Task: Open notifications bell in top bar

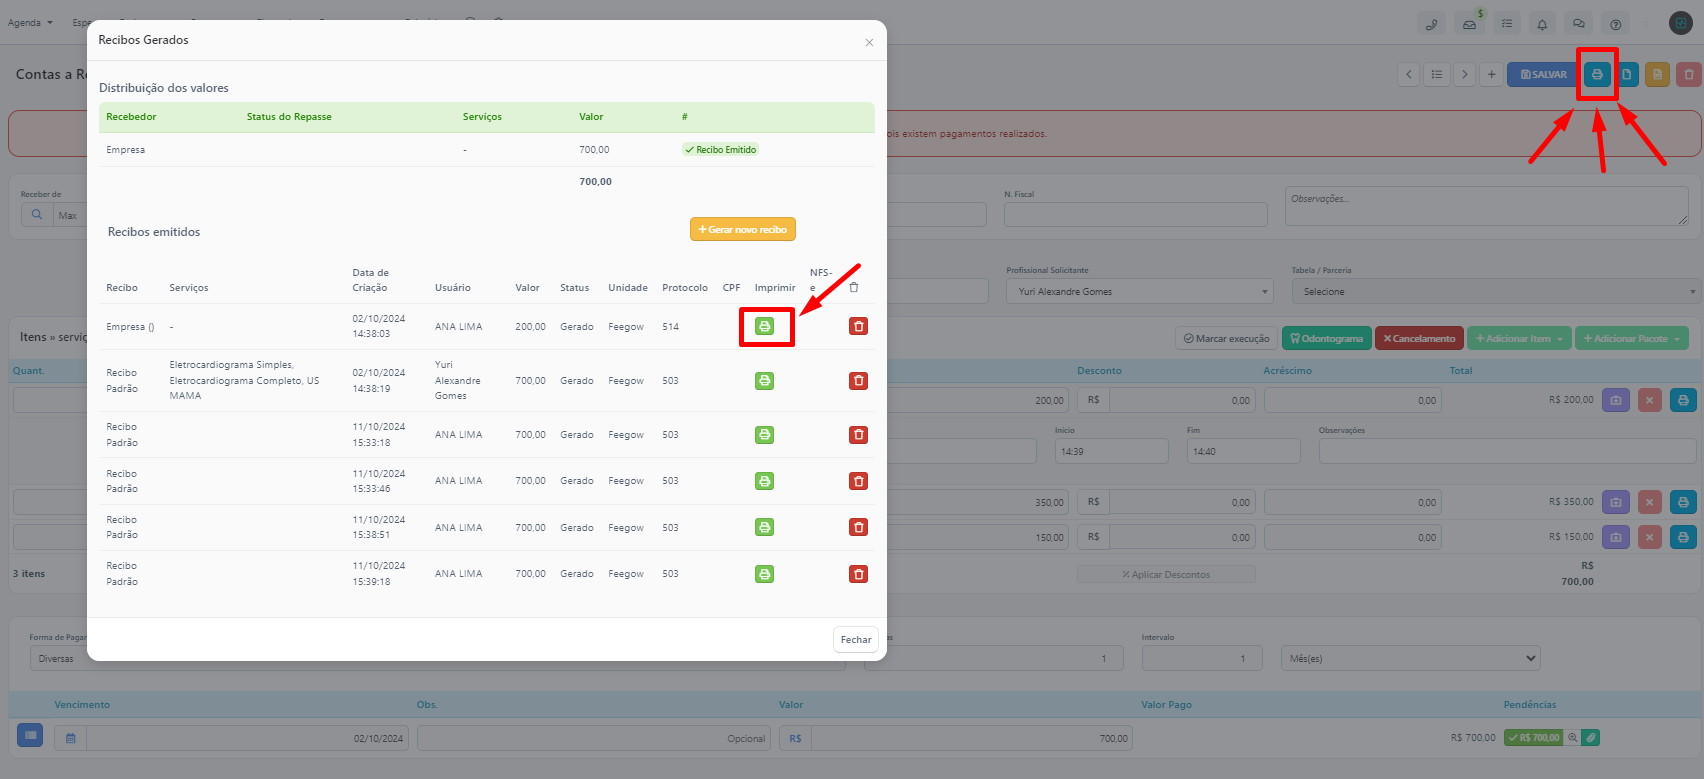Action: click(1542, 24)
